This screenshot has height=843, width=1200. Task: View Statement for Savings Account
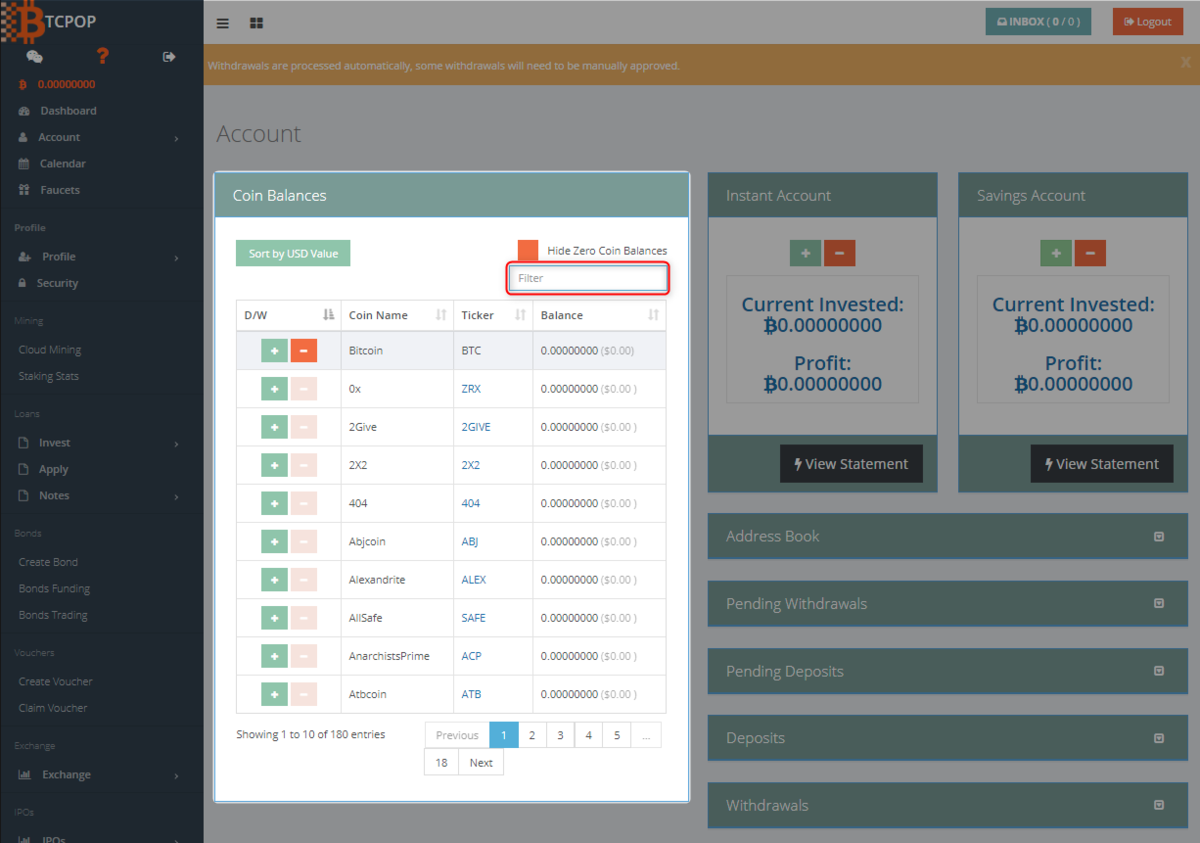(x=1102, y=464)
